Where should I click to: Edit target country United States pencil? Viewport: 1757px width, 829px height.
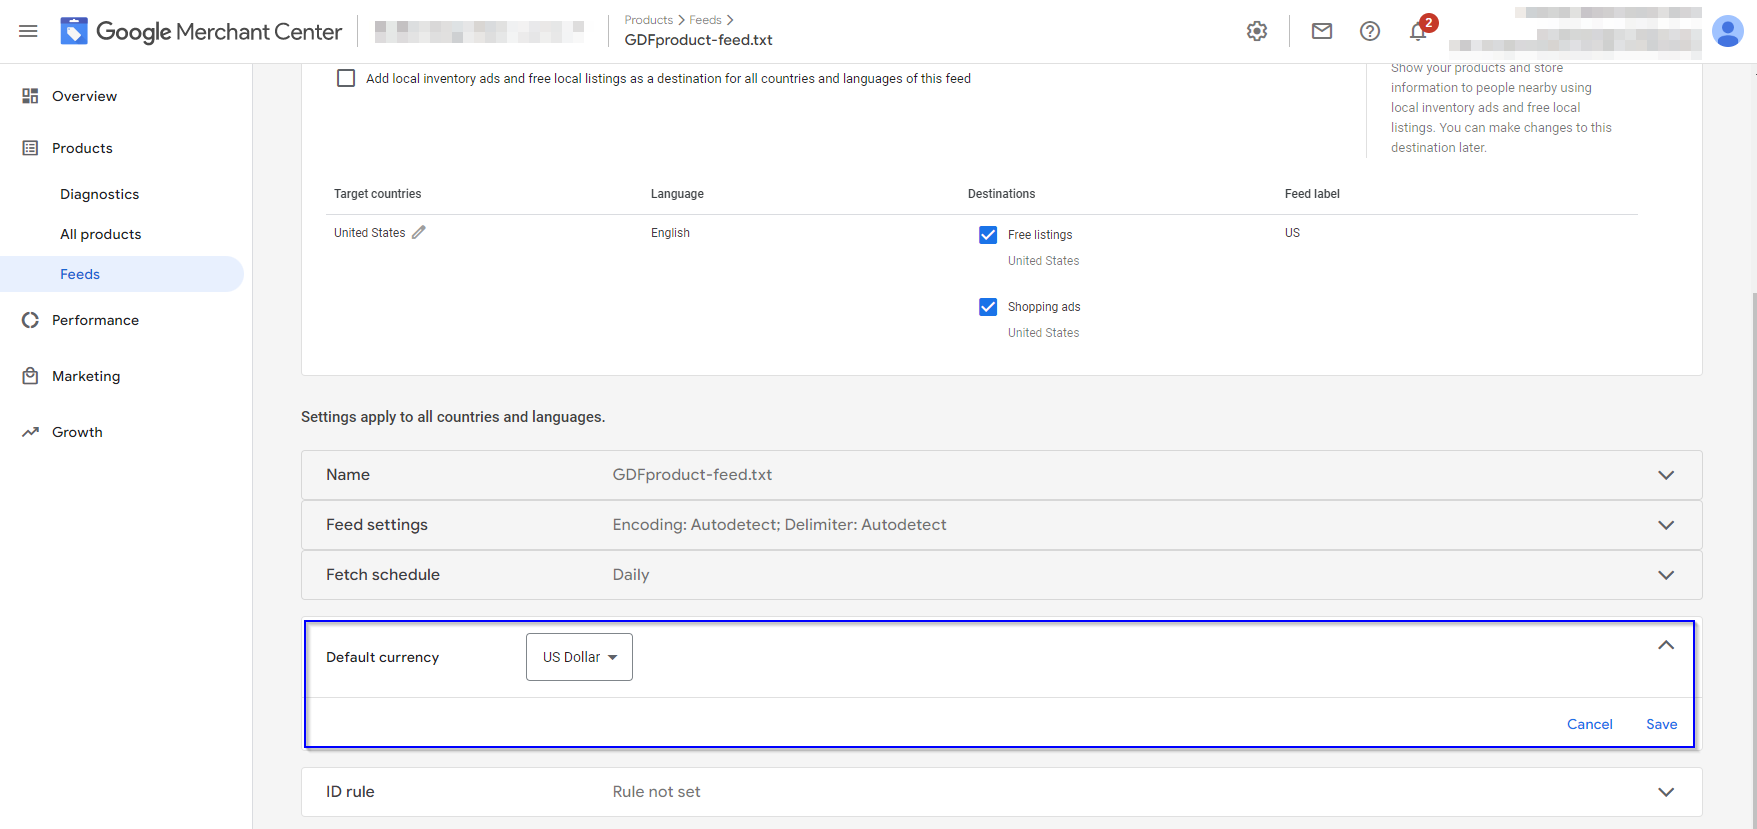tap(419, 232)
